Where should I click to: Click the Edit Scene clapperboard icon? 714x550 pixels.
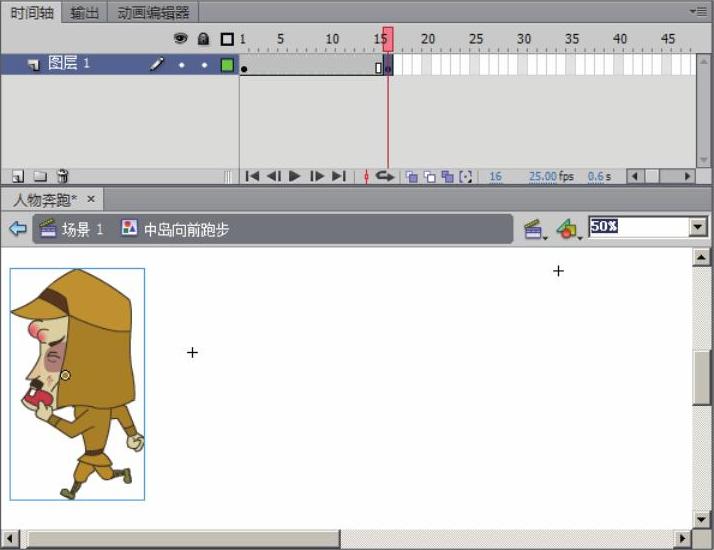tap(535, 229)
